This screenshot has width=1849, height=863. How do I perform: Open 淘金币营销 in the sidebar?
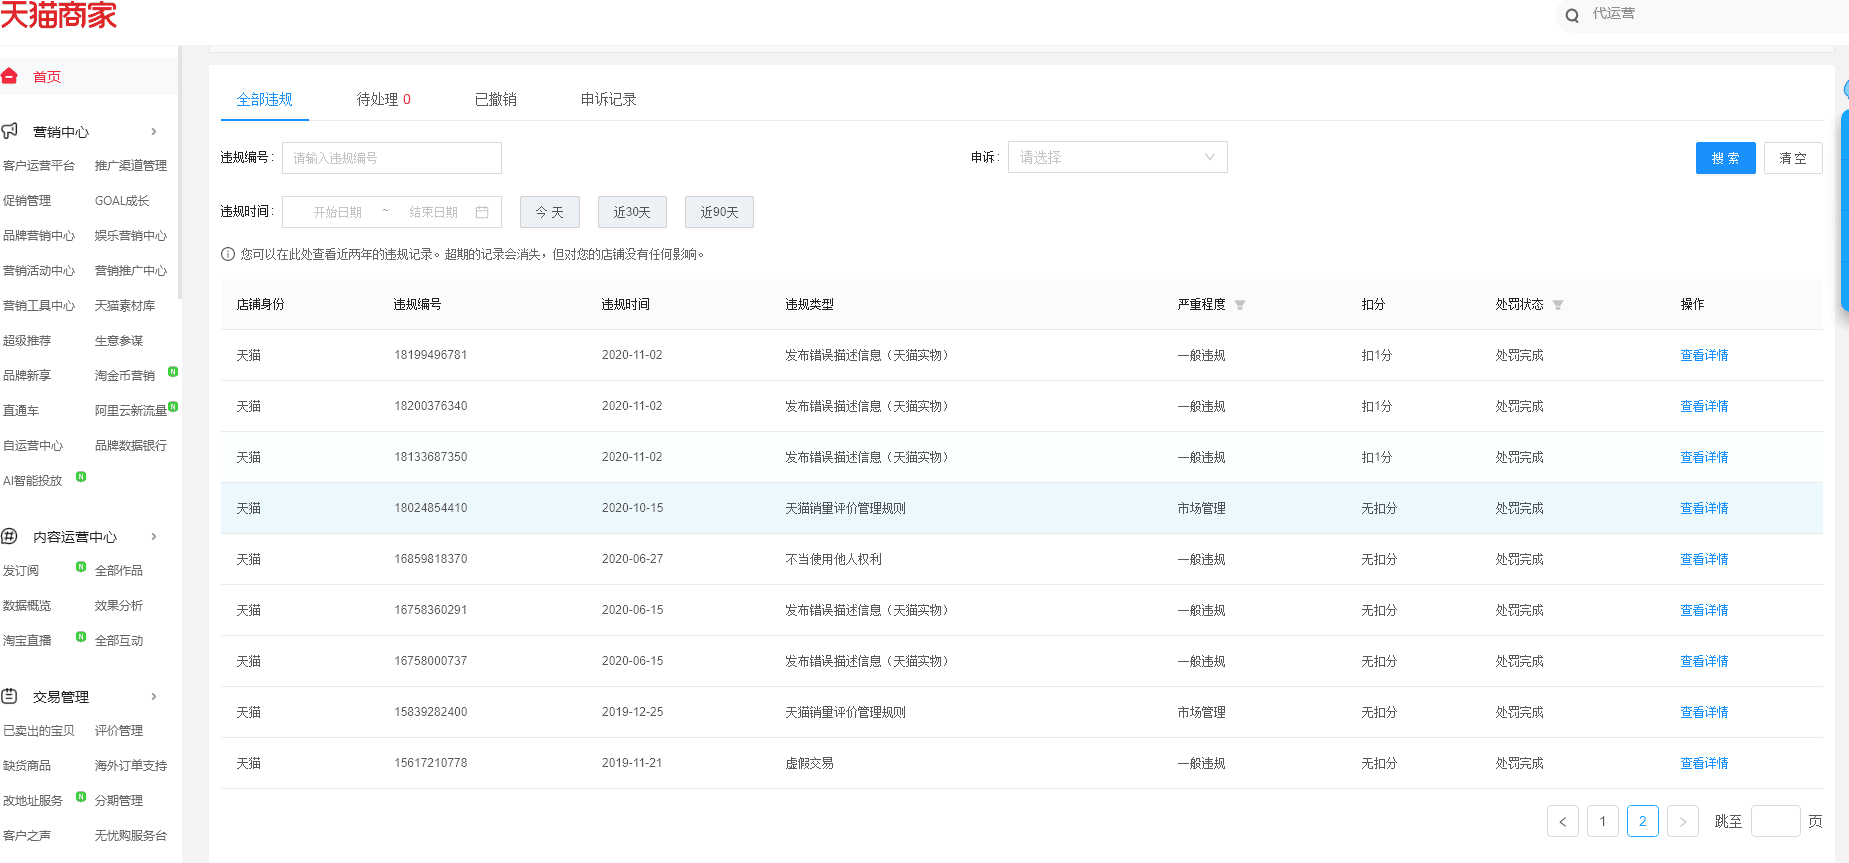pyautogui.click(x=125, y=375)
